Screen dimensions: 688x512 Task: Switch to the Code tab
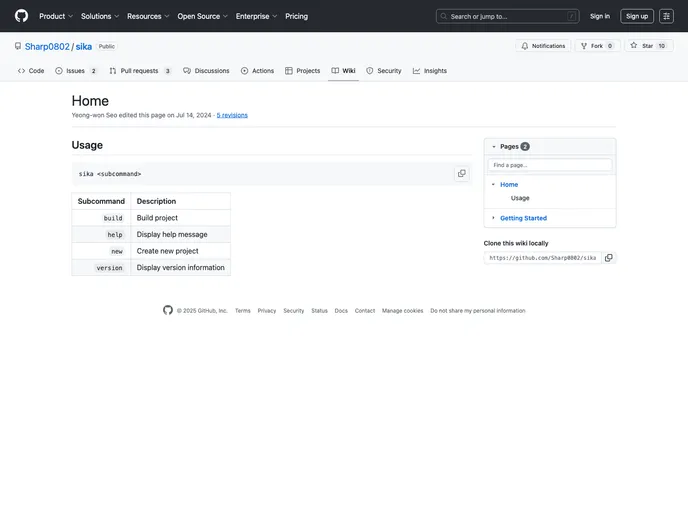tap(31, 71)
